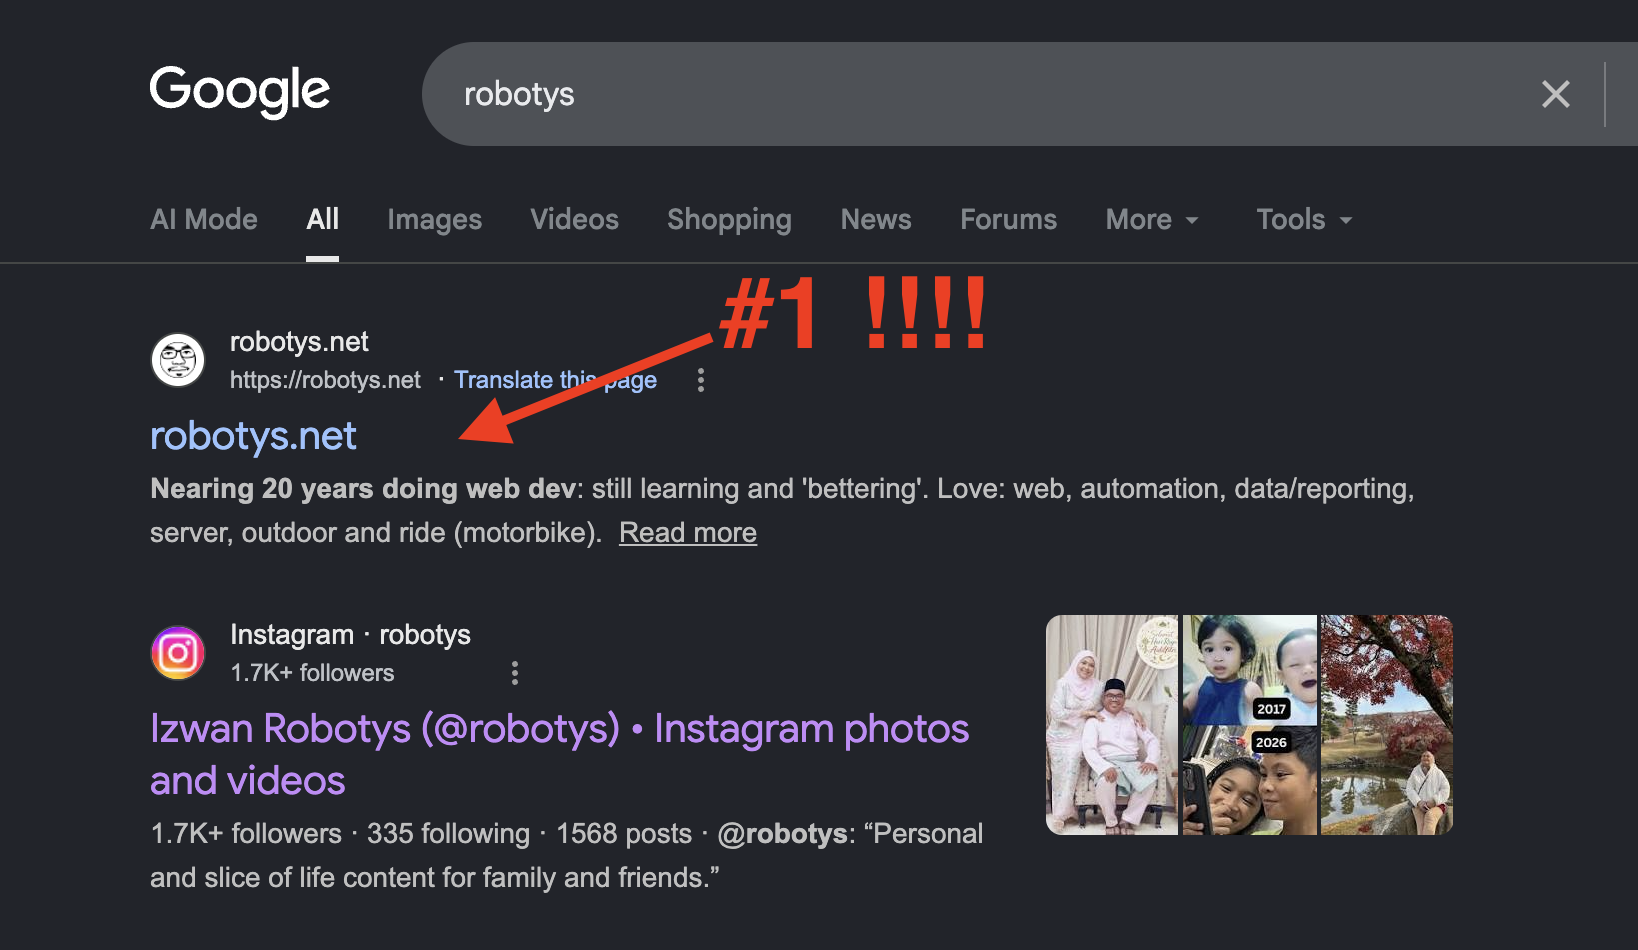The image size is (1638, 950).
Task: Open the Videos tab
Action: tap(574, 219)
